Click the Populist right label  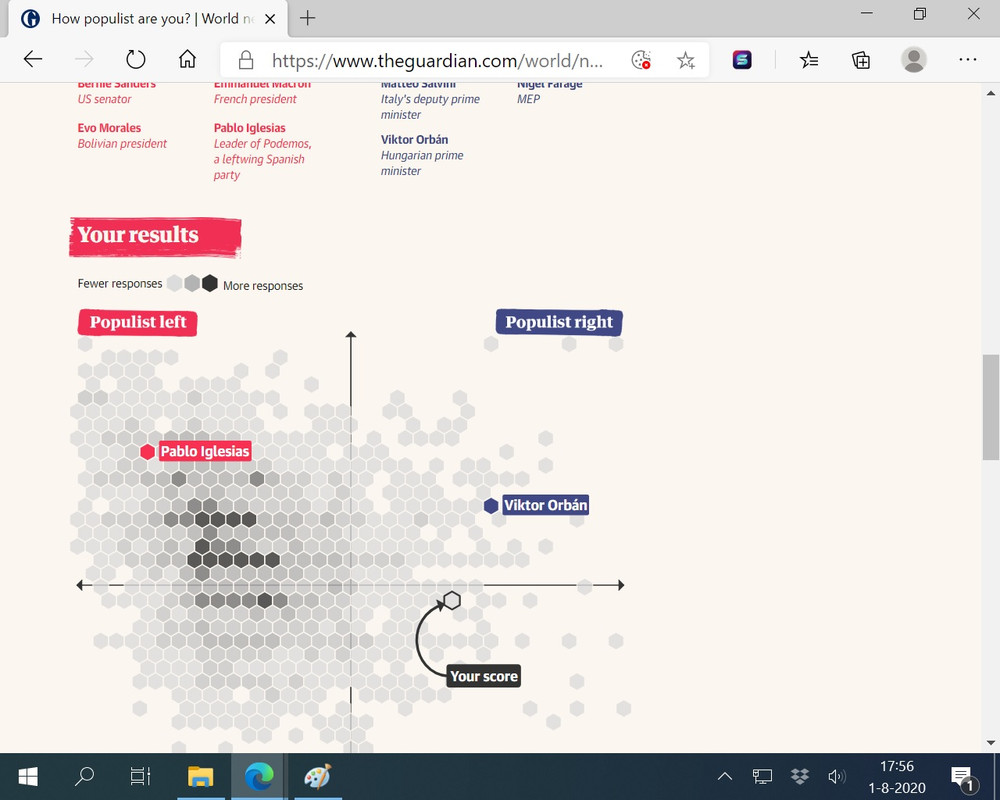pos(559,322)
